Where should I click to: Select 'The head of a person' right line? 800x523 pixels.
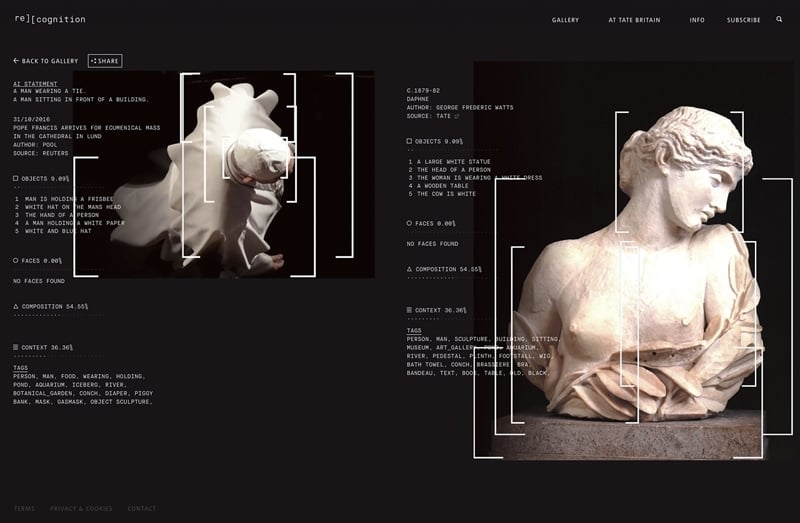(449, 170)
